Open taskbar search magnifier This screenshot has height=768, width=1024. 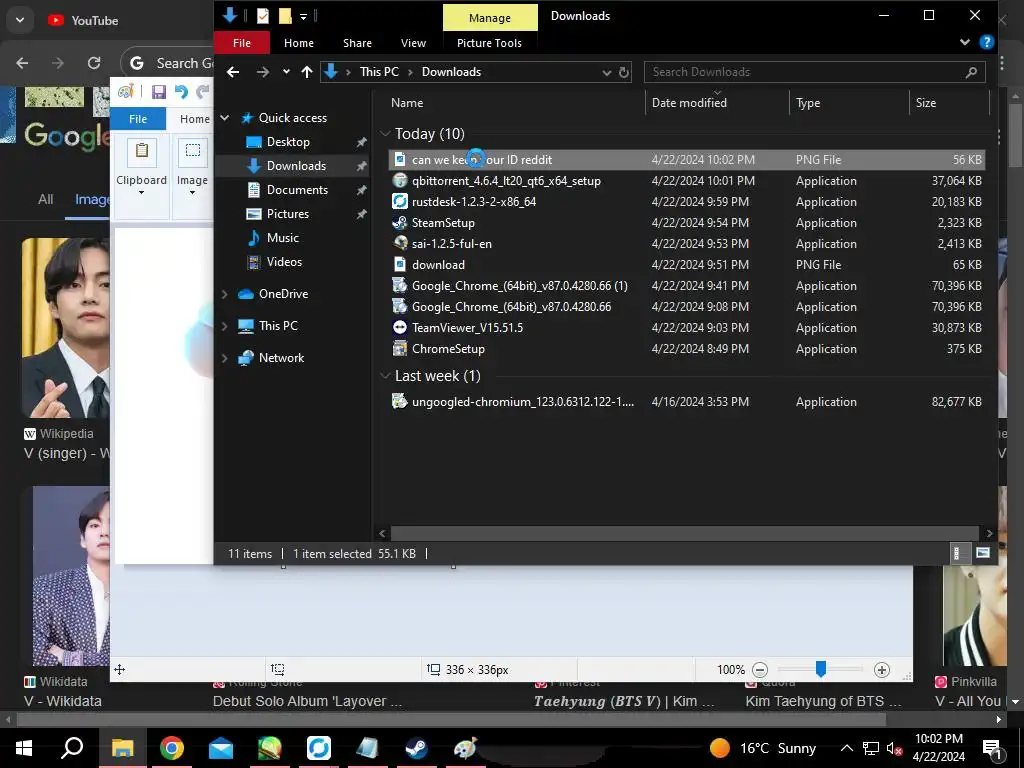(x=72, y=748)
